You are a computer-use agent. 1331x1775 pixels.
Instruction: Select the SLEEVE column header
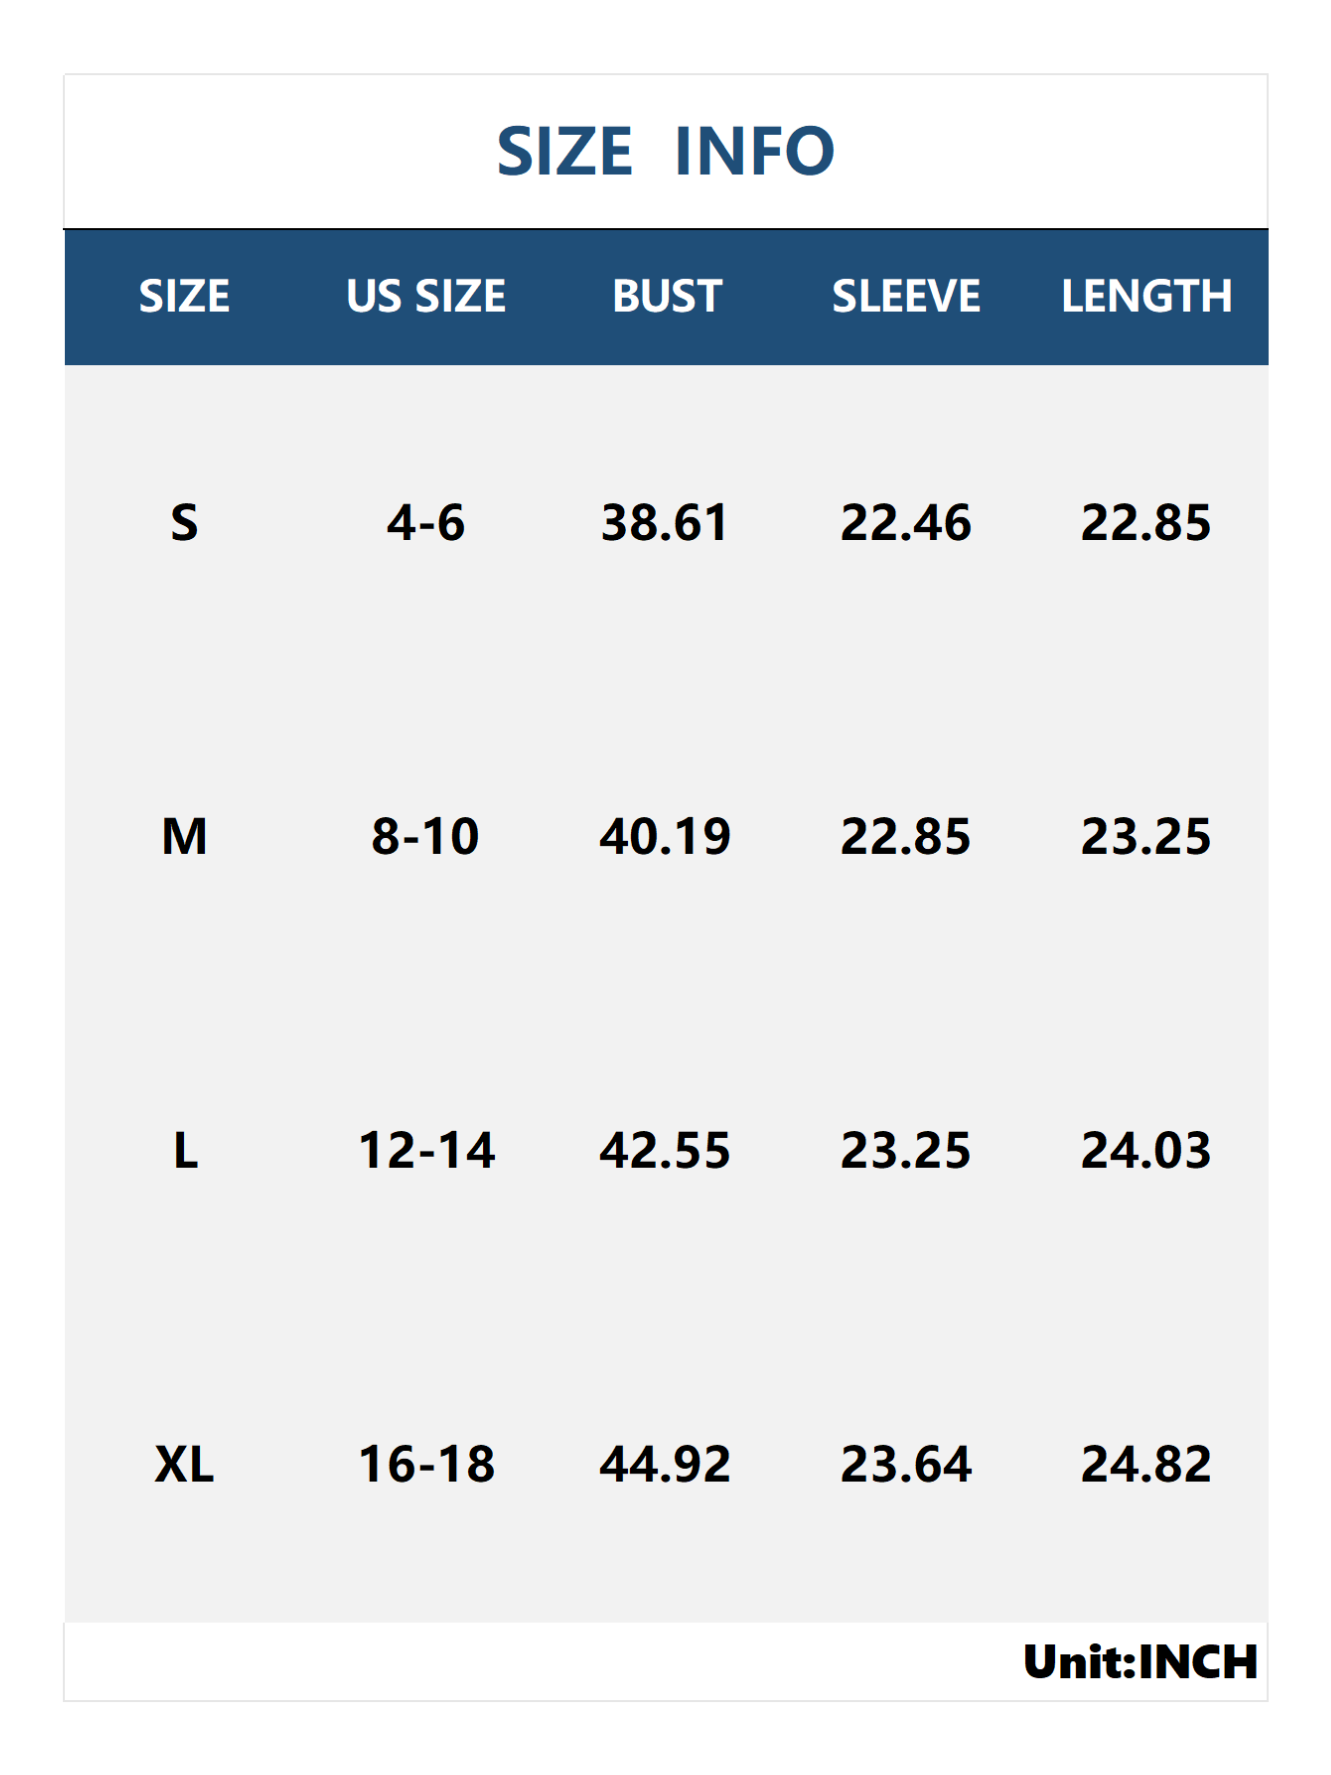[x=906, y=296]
